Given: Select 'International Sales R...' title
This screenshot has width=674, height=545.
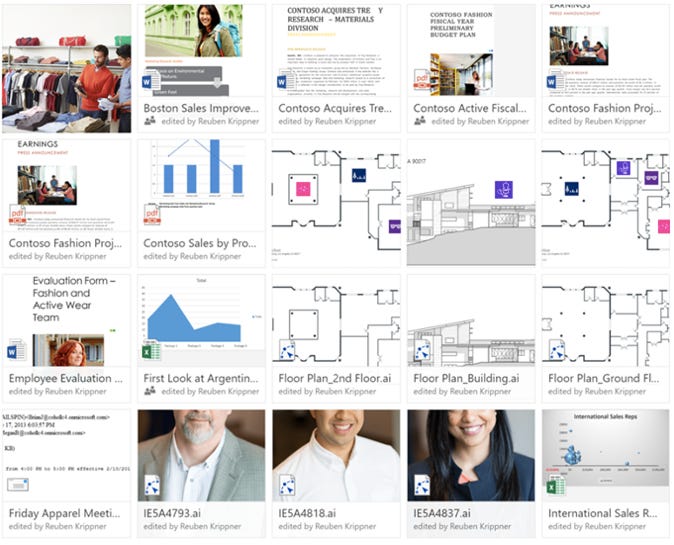Looking at the screenshot, I should 603,513.
